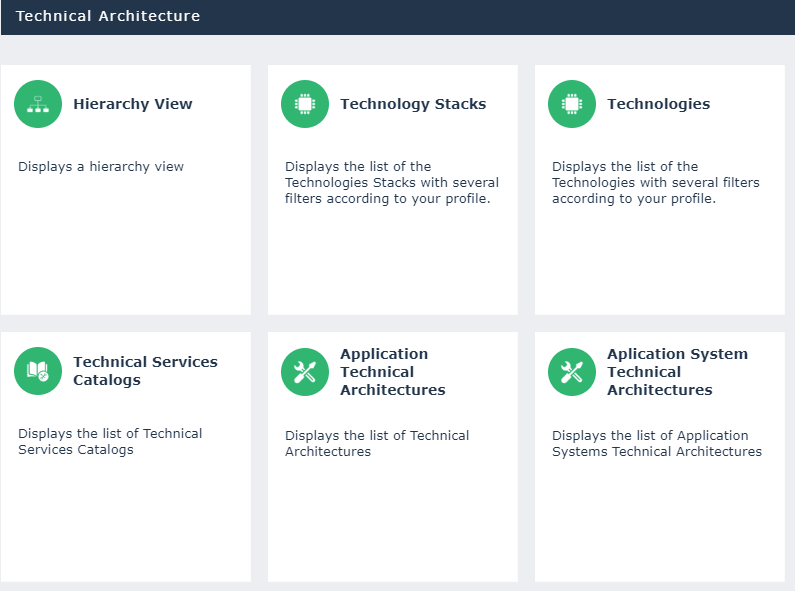Click the 'Displays a hierarchy view' description
The width and height of the screenshot is (795, 591).
click(x=101, y=167)
